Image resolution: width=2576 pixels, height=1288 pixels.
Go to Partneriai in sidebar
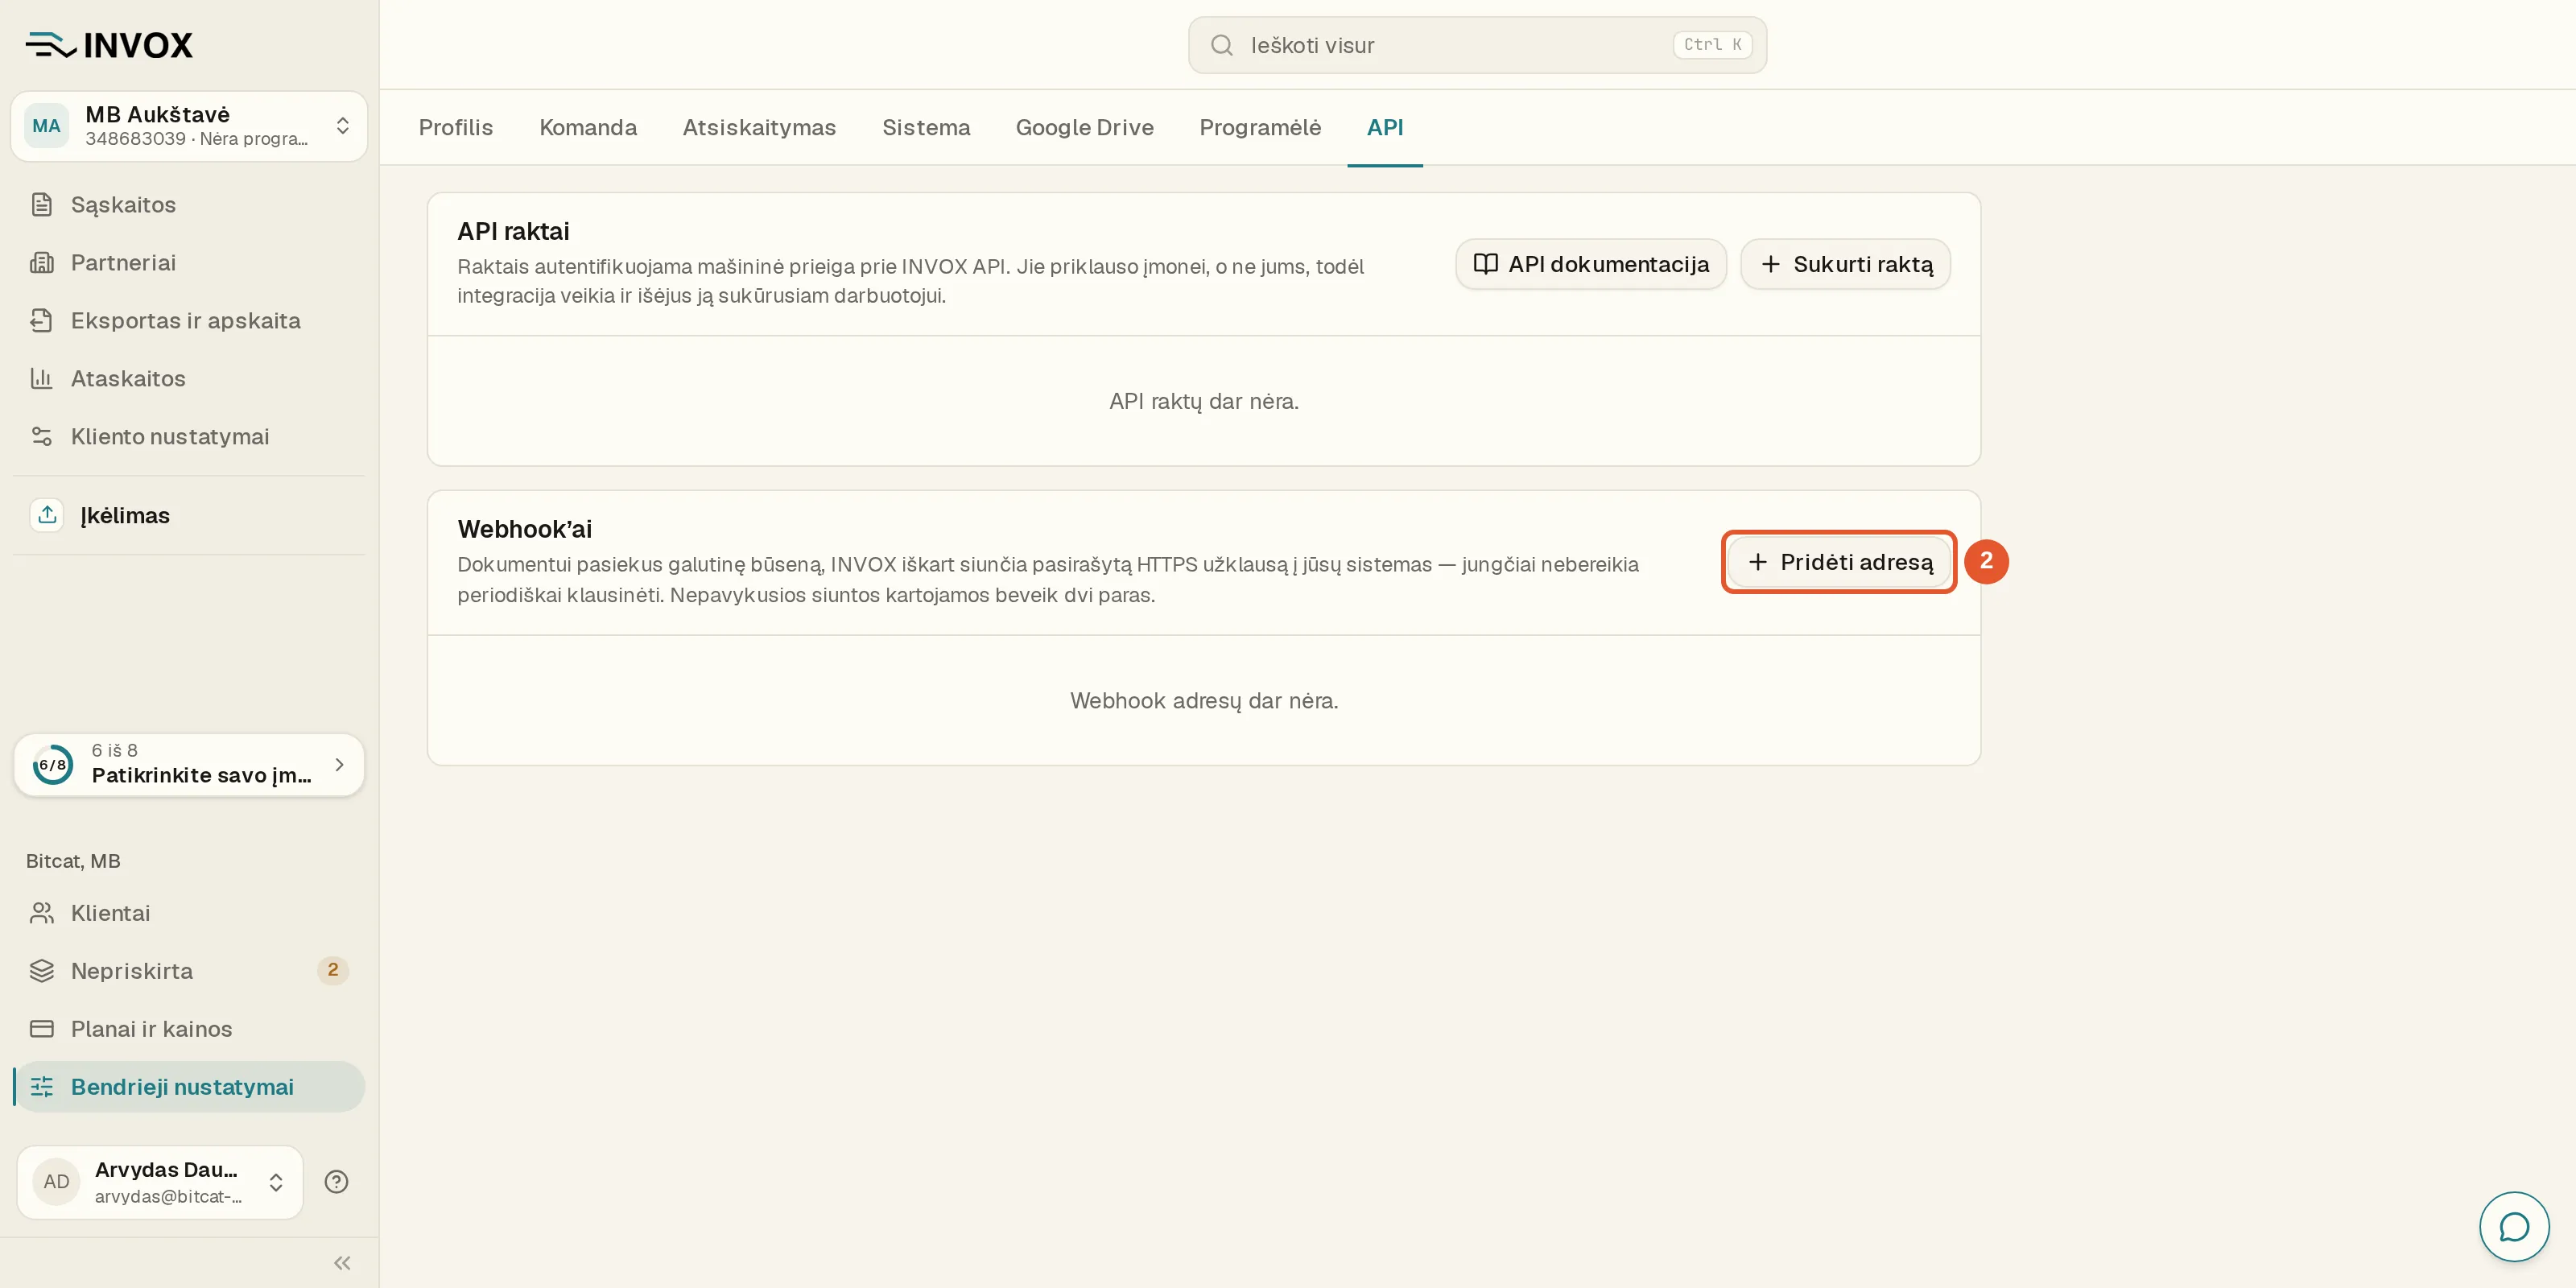point(189,263)
